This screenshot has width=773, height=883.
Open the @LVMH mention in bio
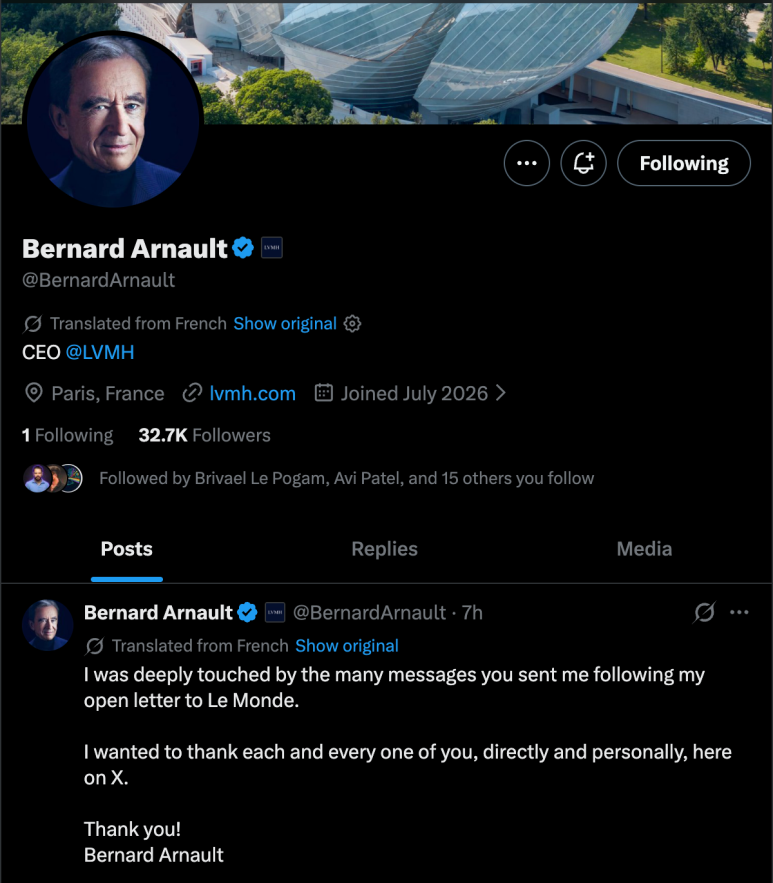pos(100,353)
